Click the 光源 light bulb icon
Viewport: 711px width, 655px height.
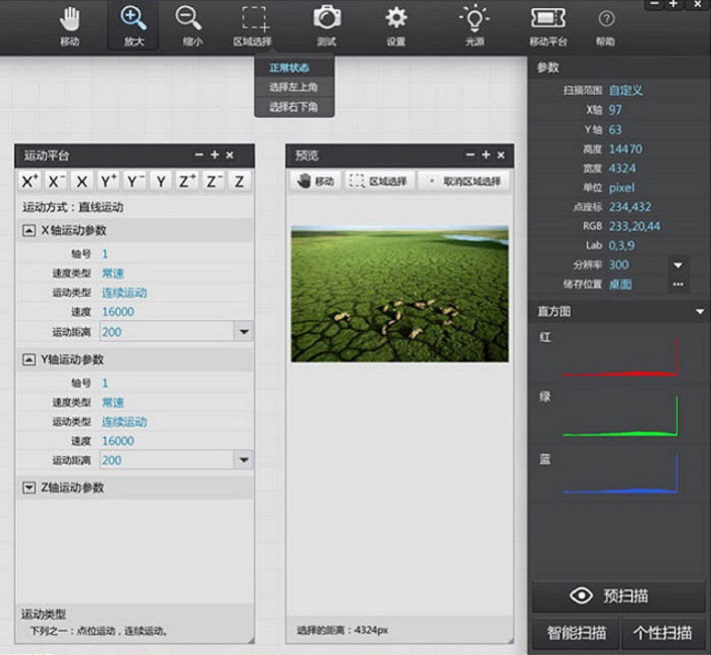tap(473, 25)
